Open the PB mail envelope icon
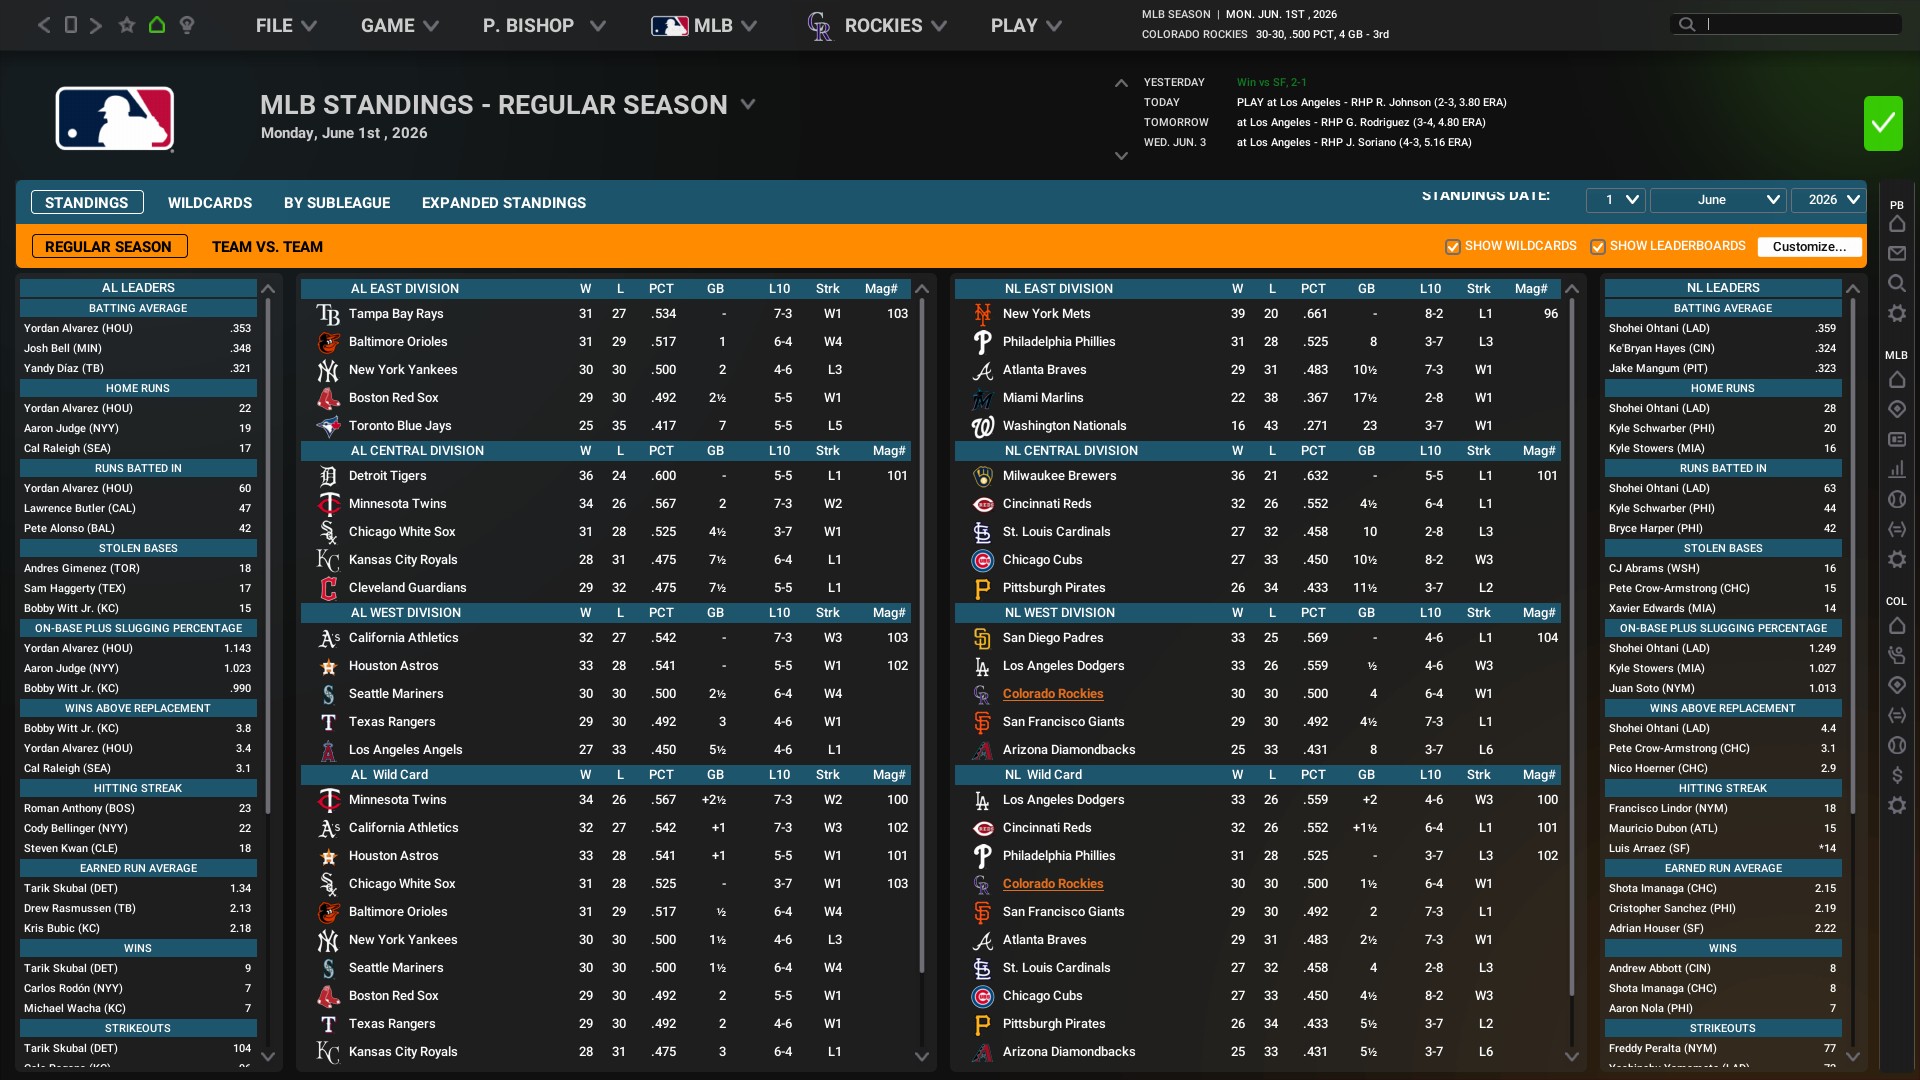 (1897, 254)
